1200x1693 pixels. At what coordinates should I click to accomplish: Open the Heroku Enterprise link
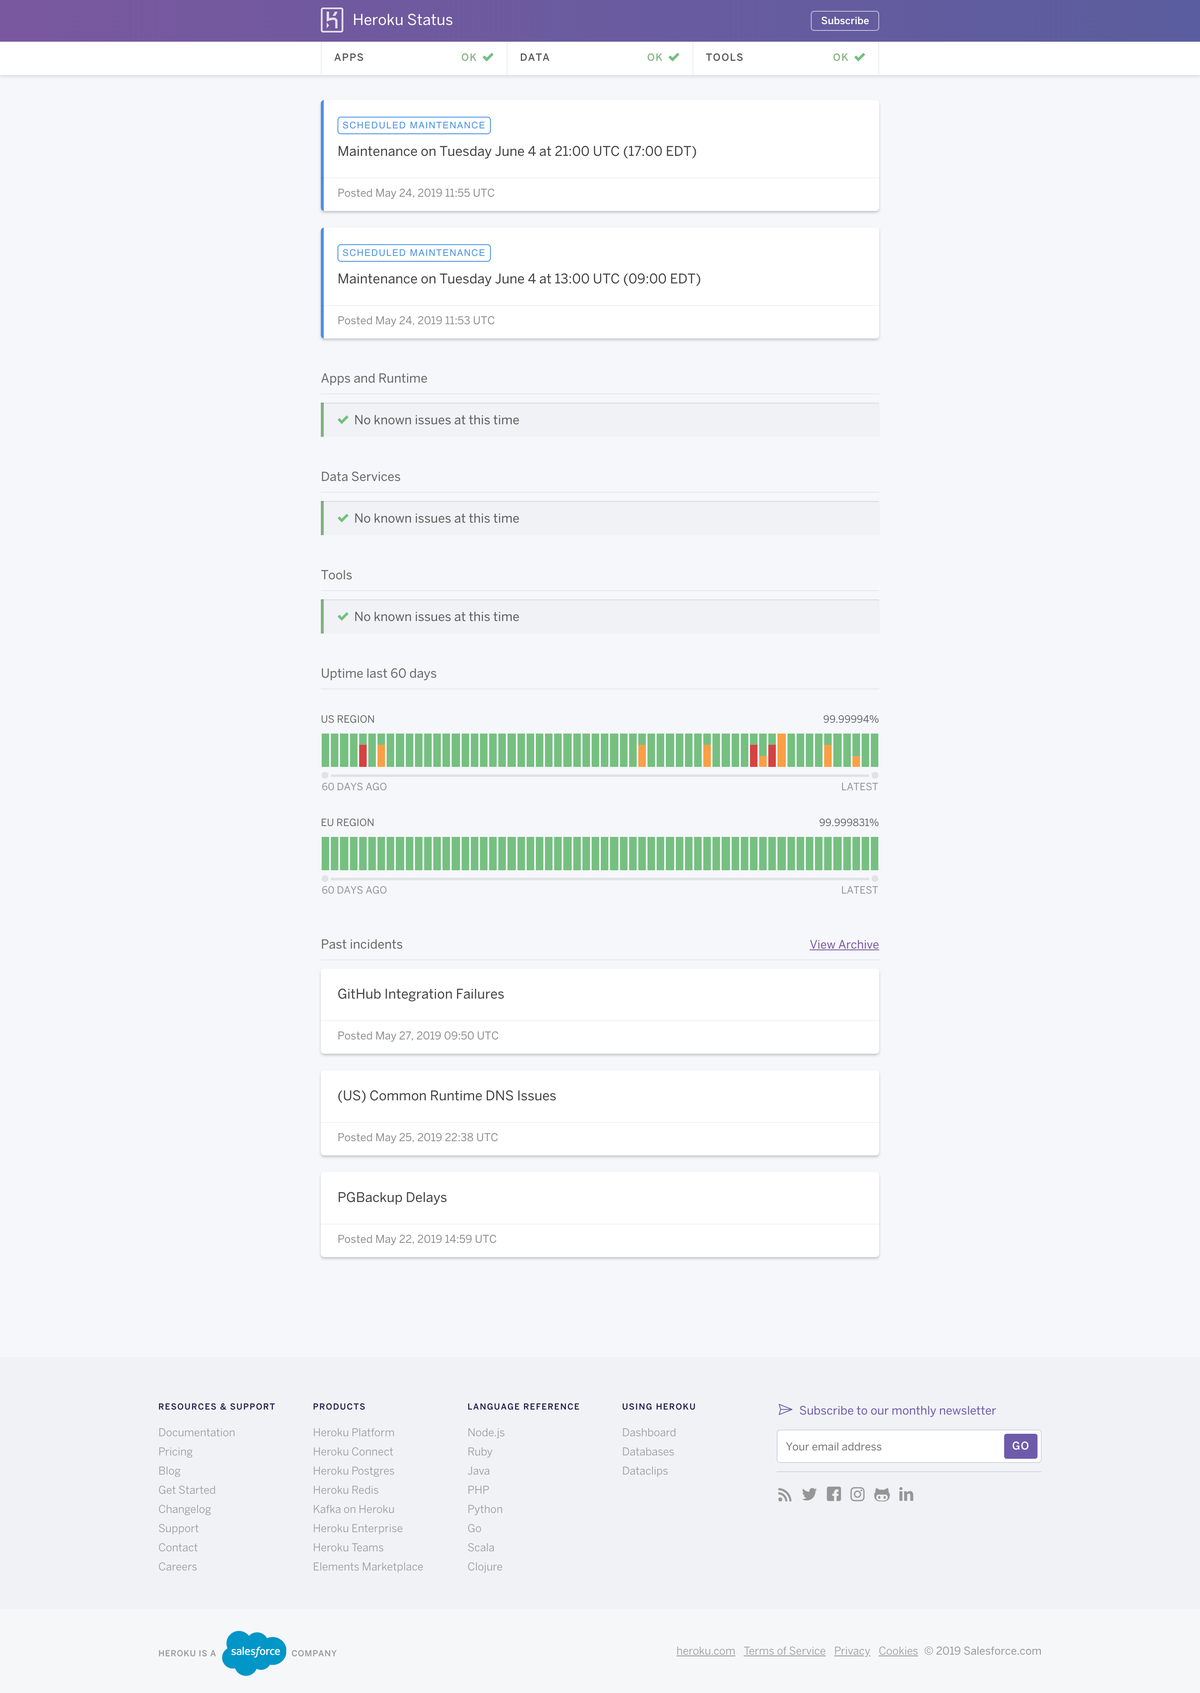[x=358, y=1529]
